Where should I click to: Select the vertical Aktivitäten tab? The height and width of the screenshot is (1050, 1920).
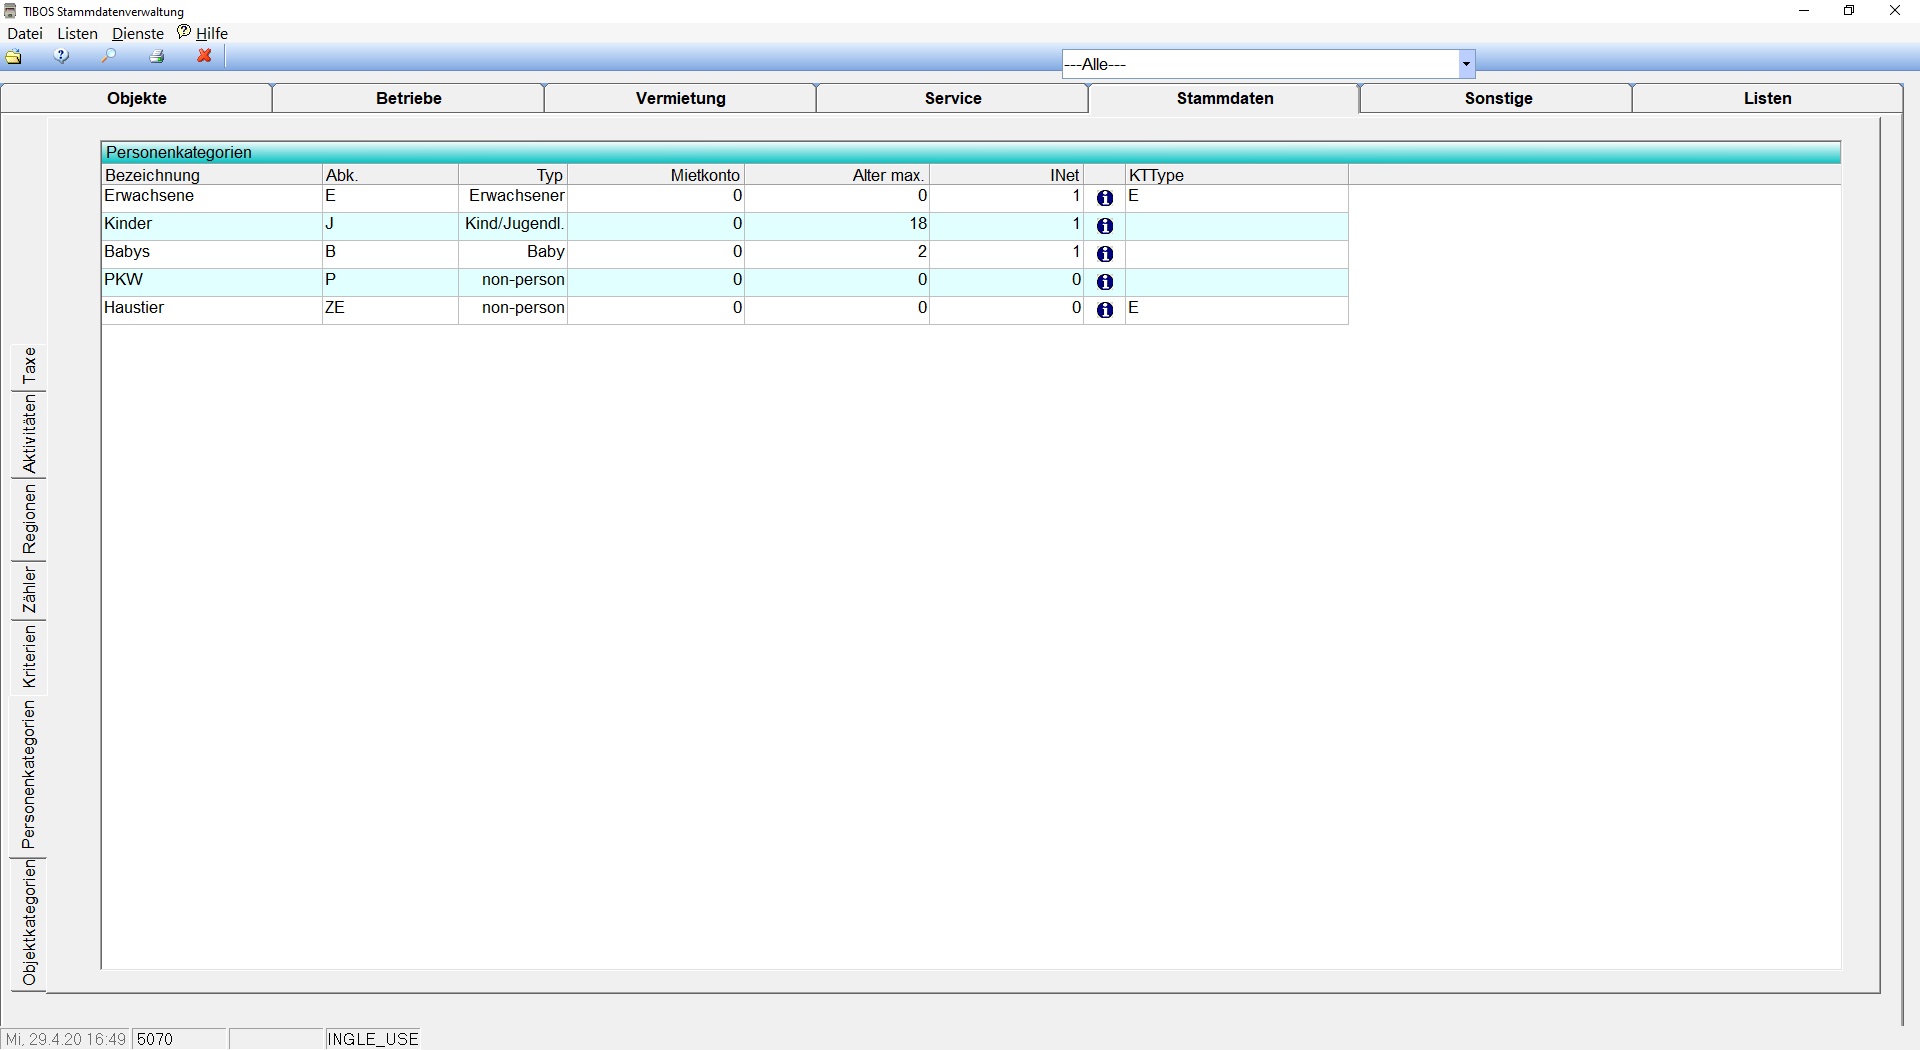tap(29, 434)
